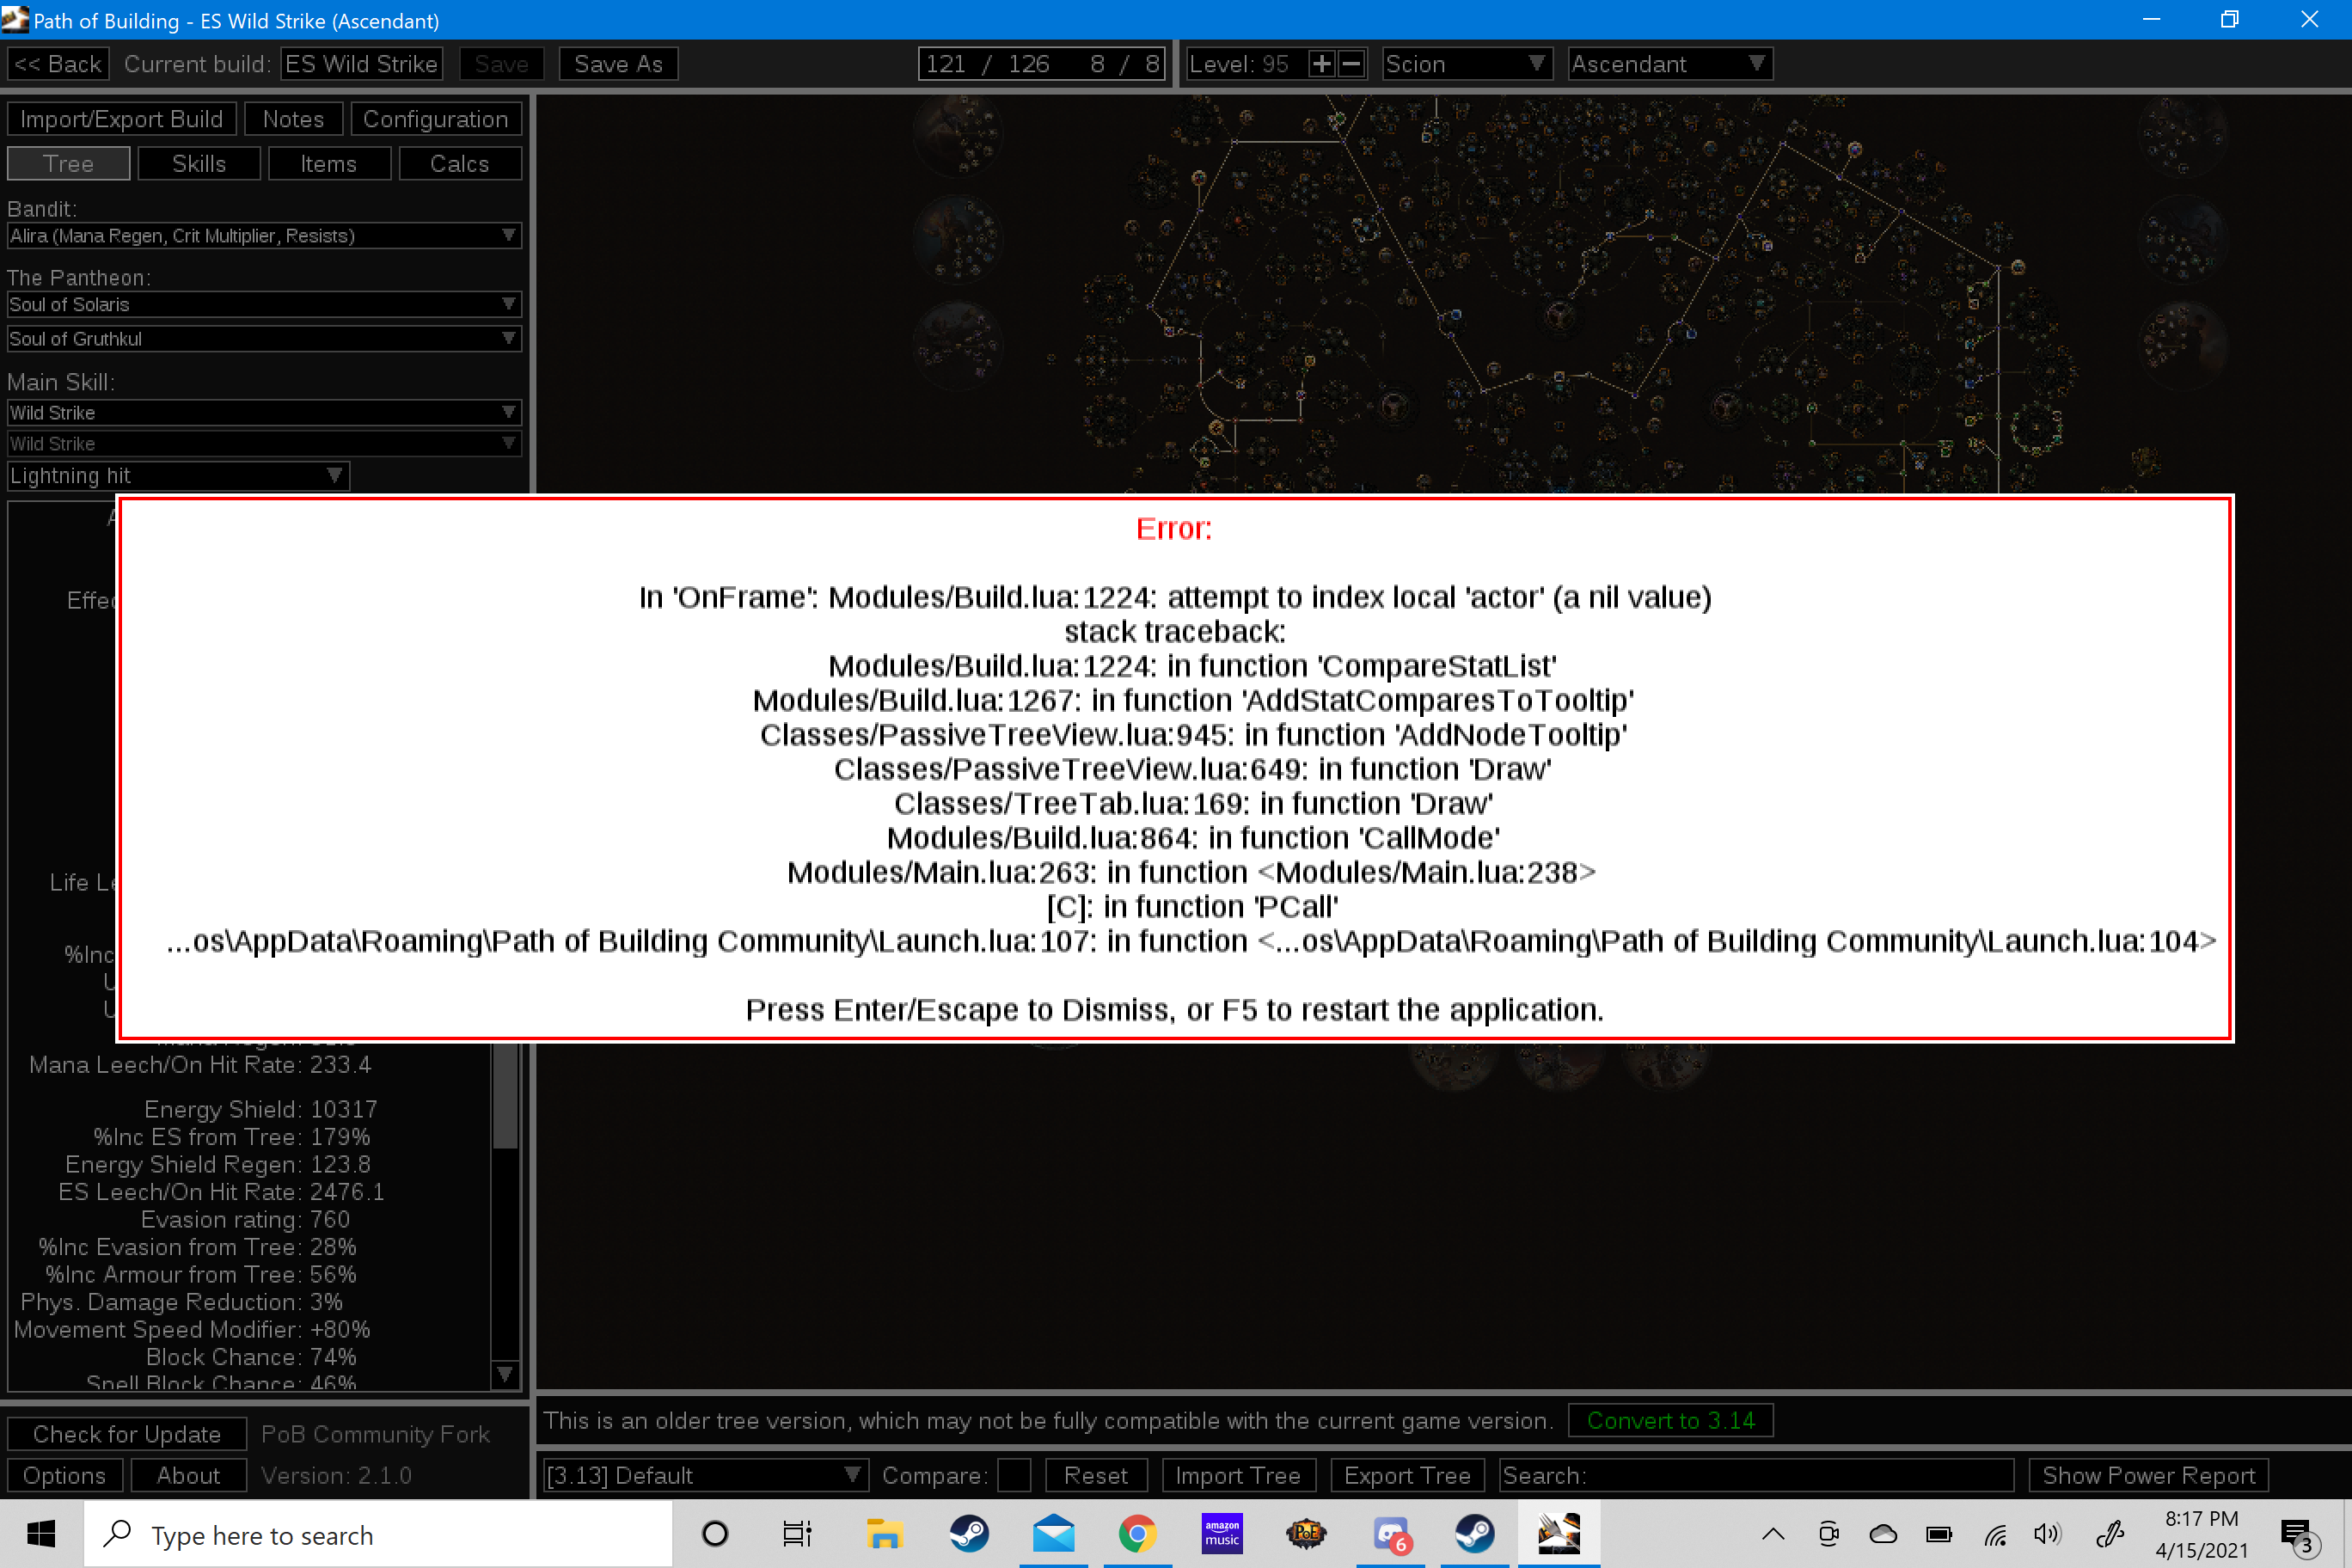Click Cortana circle icon
The width and height of the screenshot is (2352, 1568).
coord(715,1533)
